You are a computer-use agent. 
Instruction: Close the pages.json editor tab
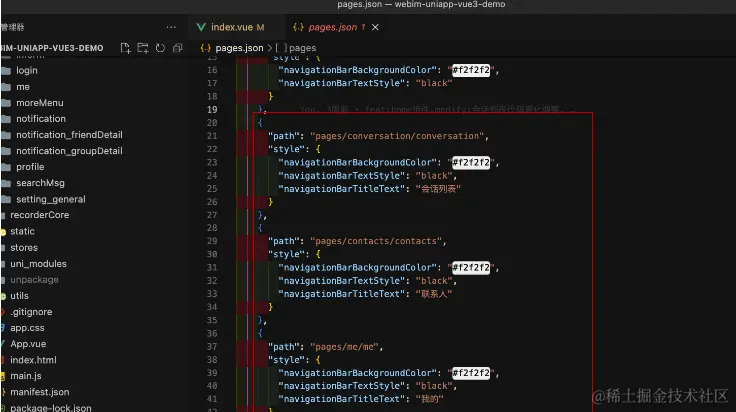click(x=375, y=27)
